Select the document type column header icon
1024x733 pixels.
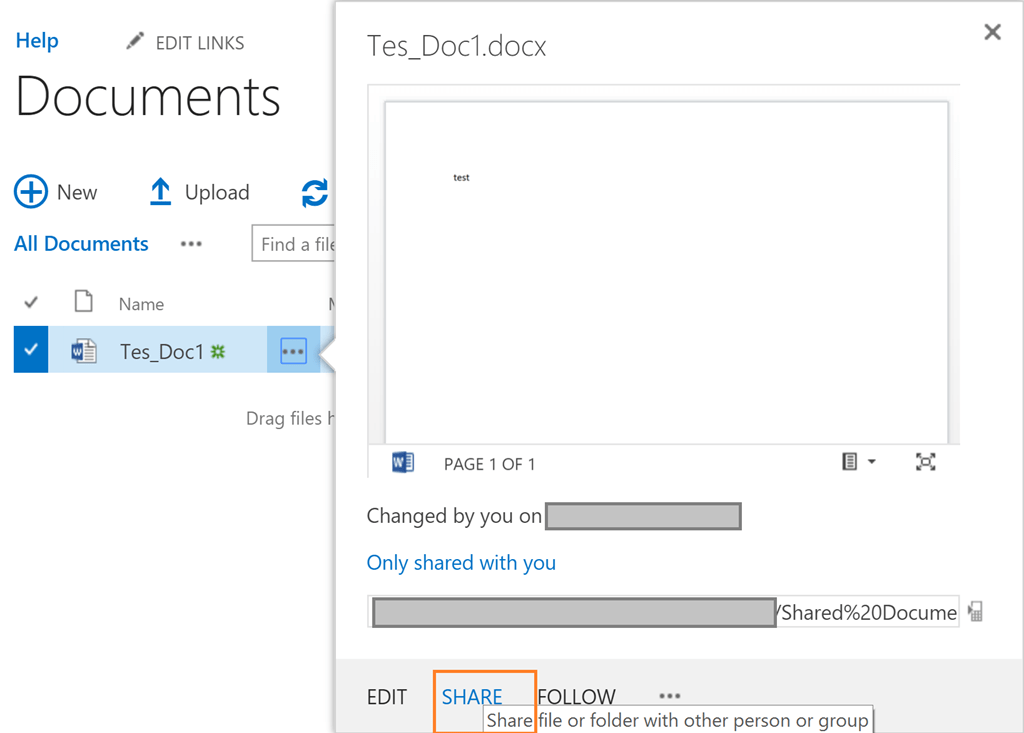84,302
